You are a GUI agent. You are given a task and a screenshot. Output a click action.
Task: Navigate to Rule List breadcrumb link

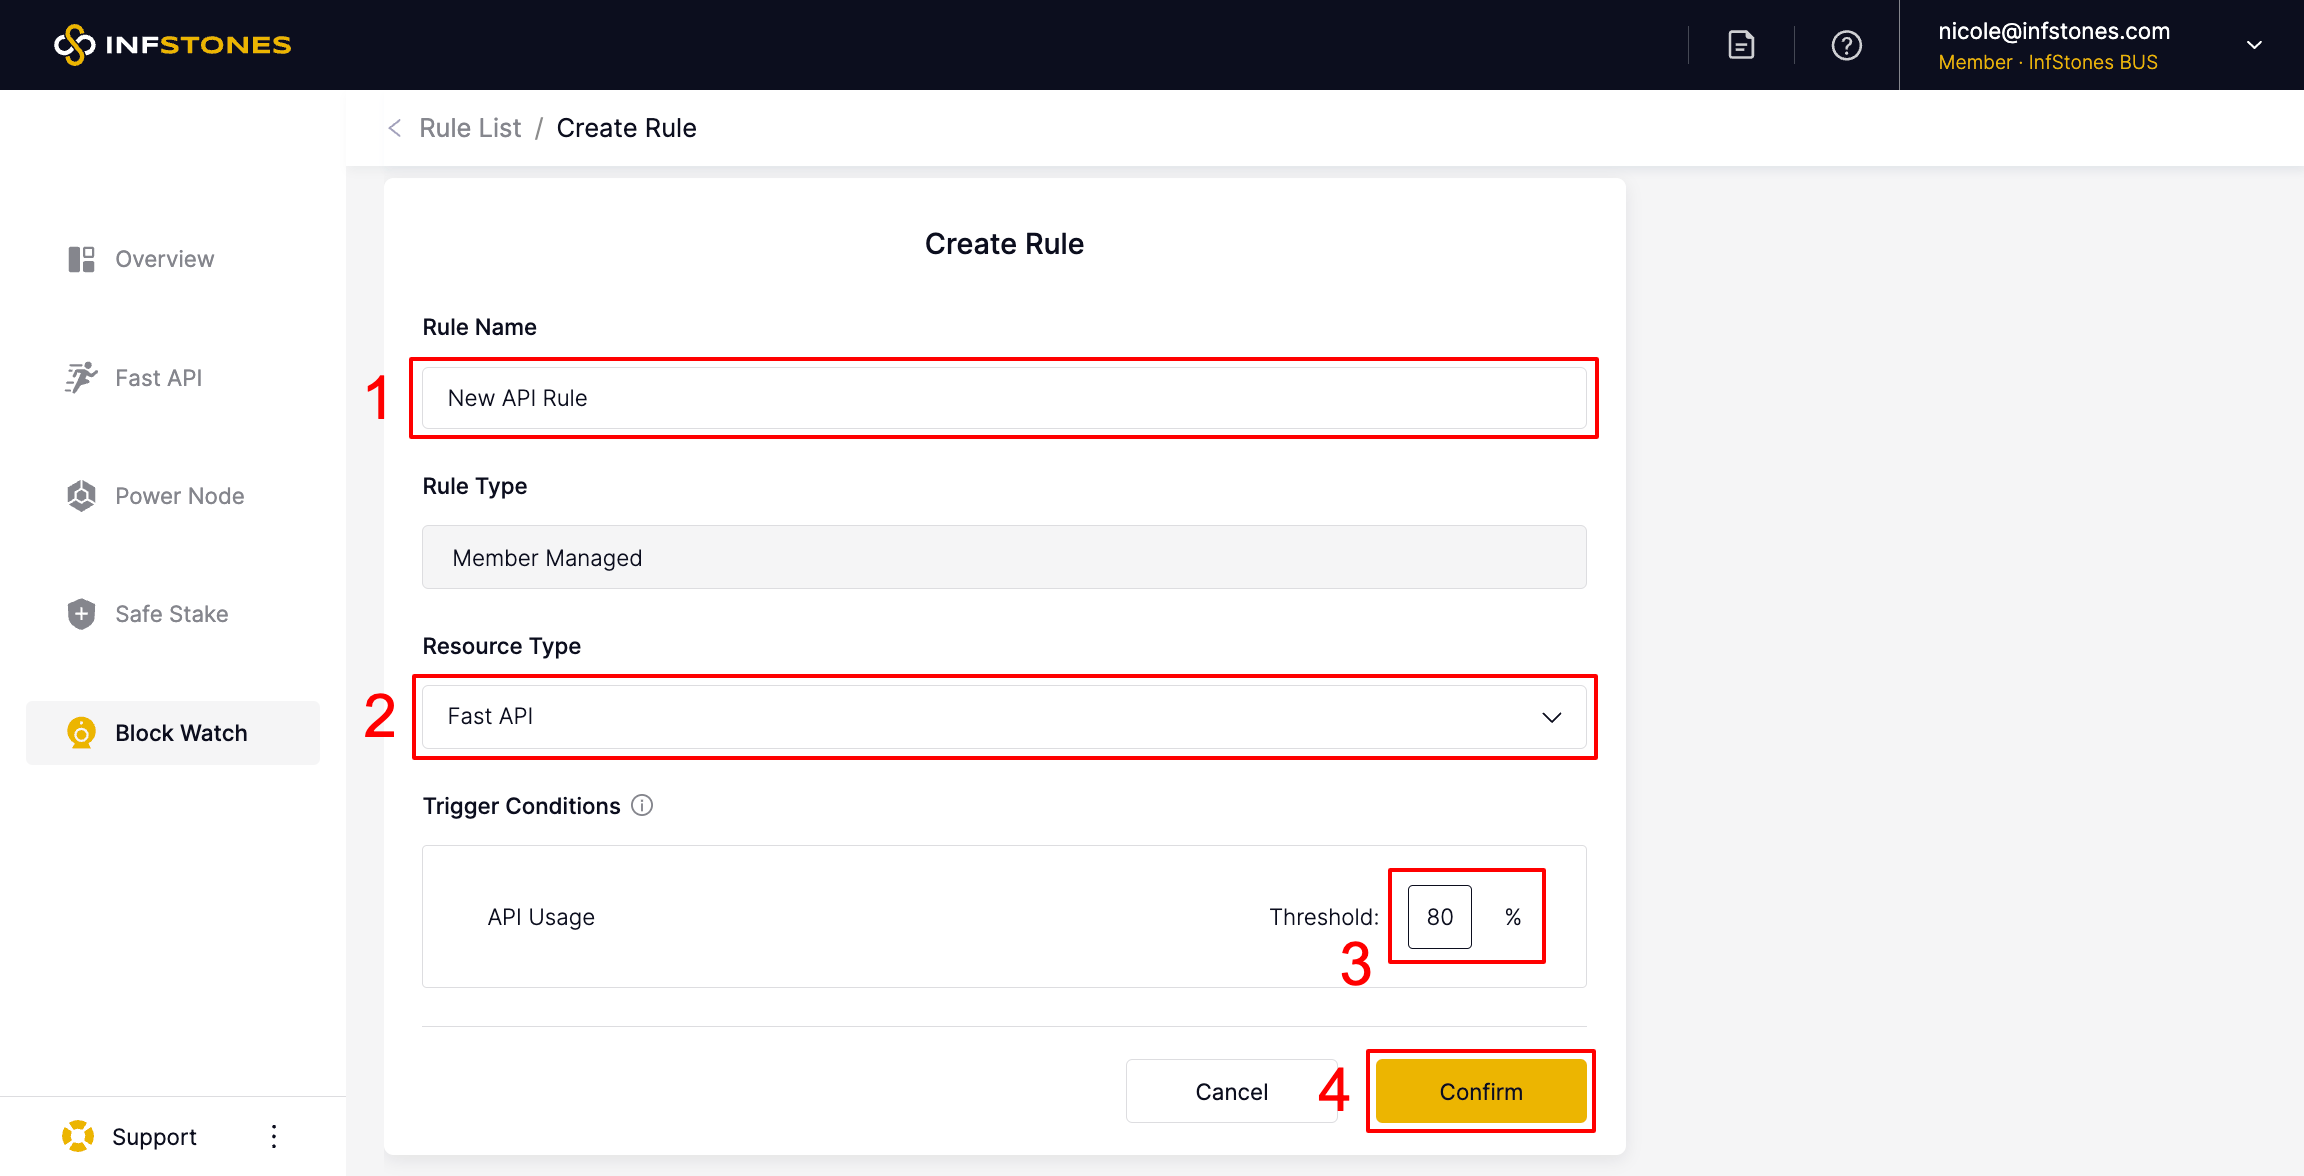470,128
